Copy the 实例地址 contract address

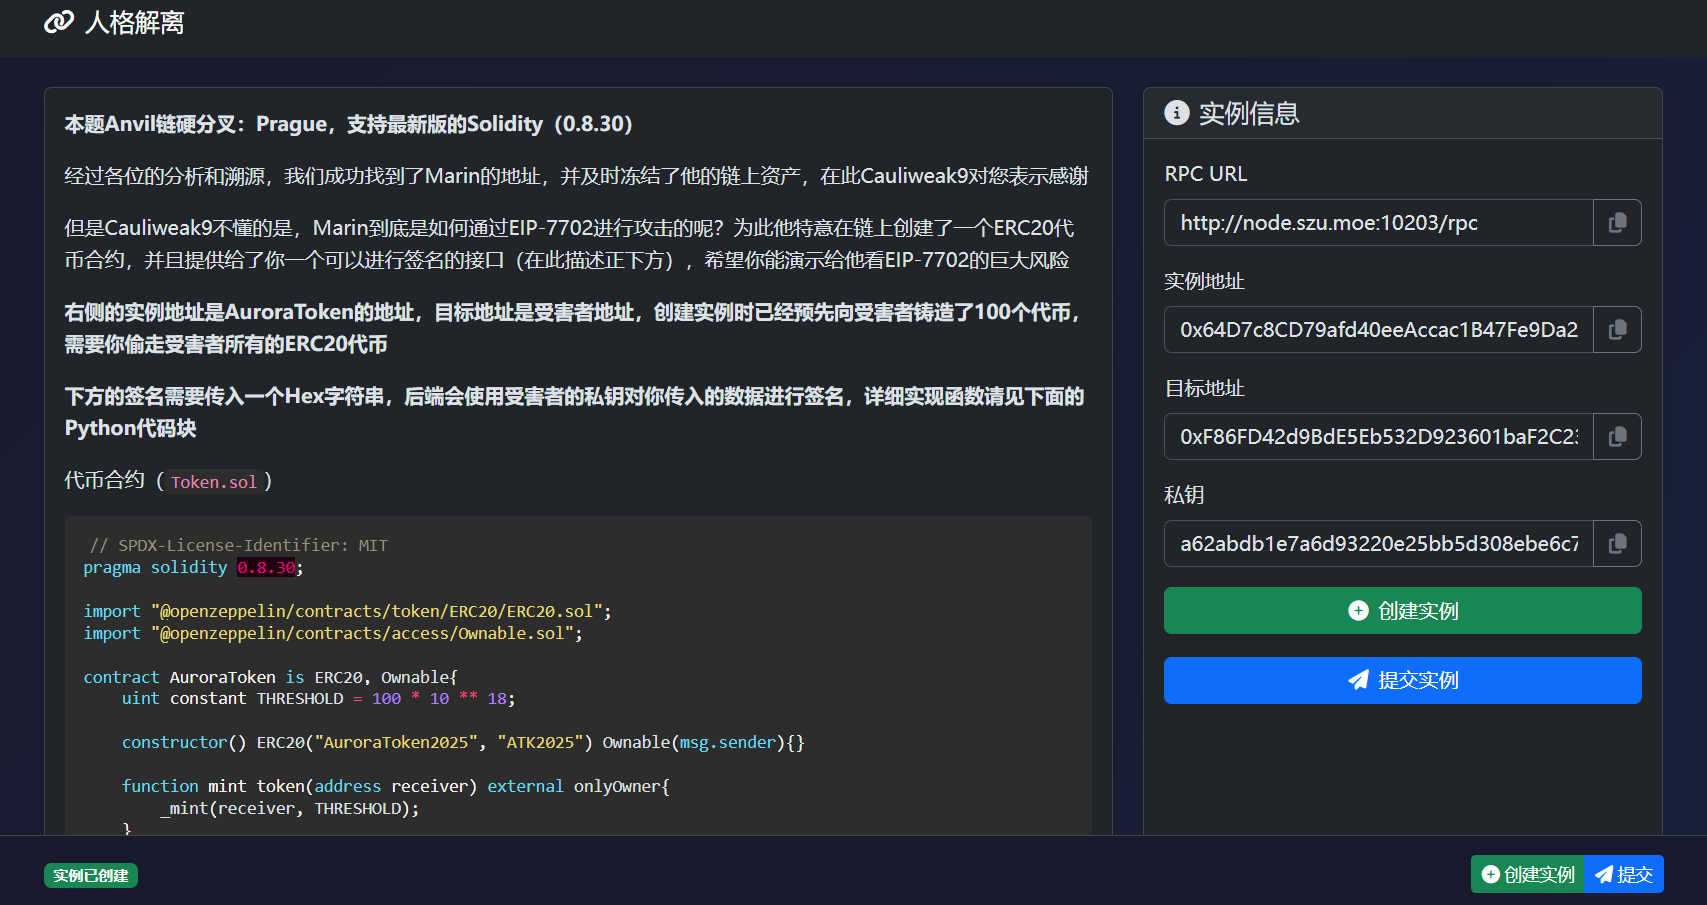(1616, 330)
